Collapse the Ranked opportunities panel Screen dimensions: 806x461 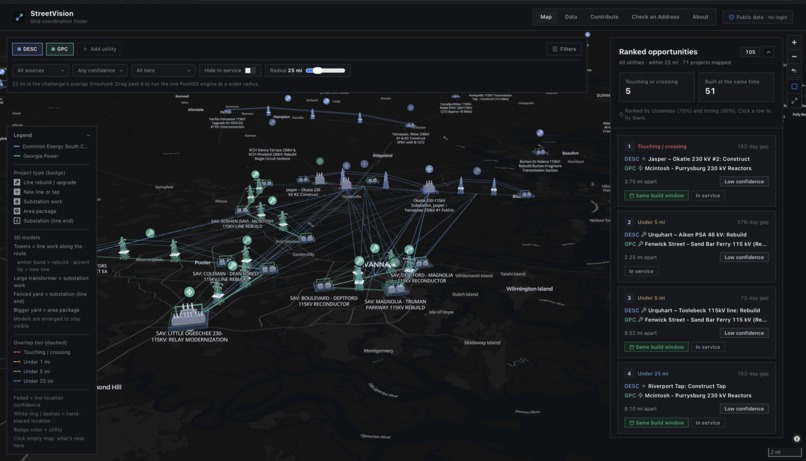pyautogui.click(x=768, y=52)
